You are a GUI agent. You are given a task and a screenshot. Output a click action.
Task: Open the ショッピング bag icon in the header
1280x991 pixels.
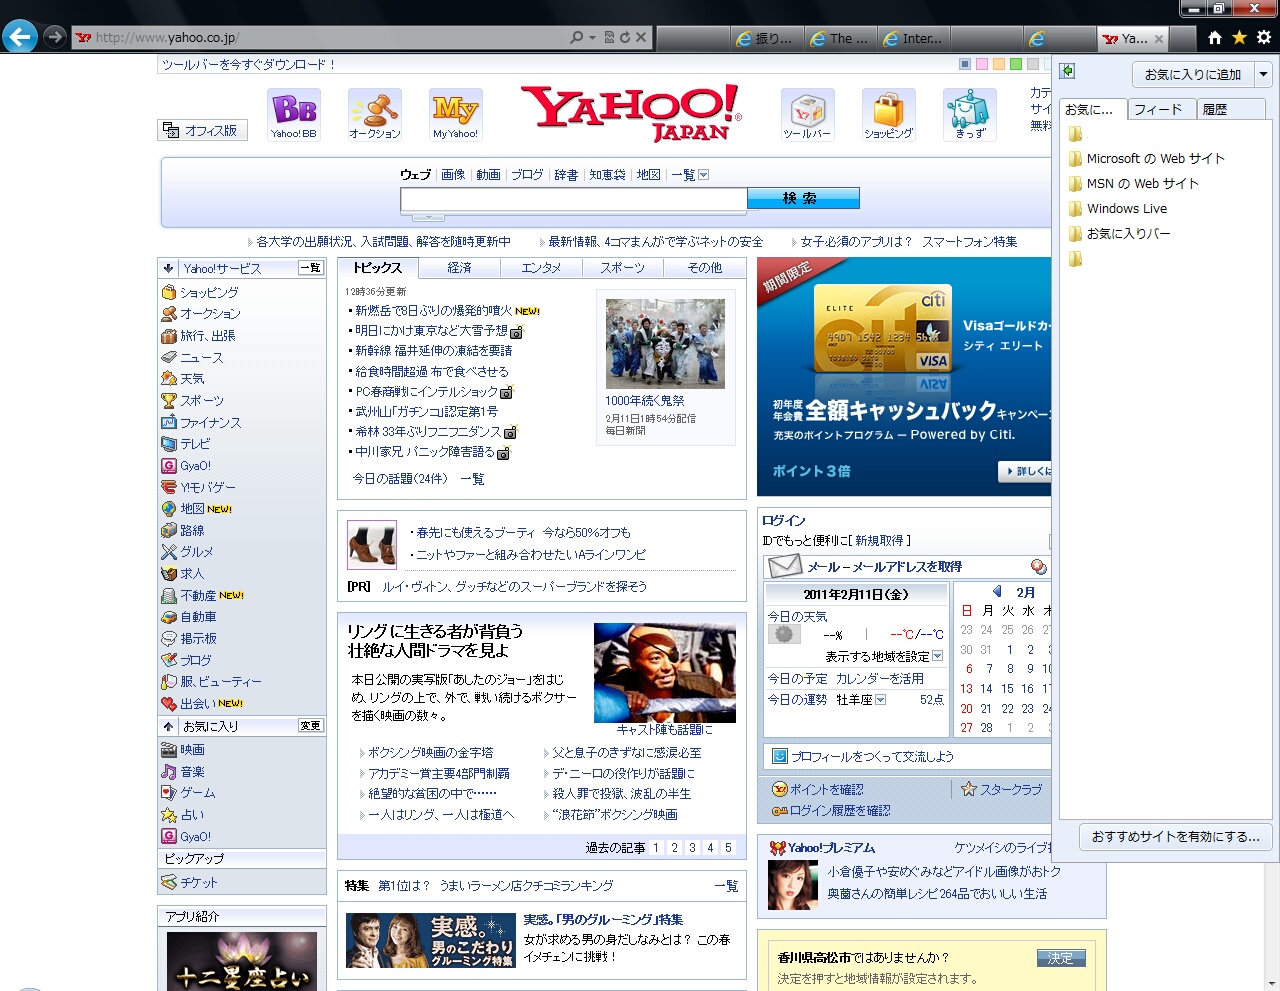[888, 114]
